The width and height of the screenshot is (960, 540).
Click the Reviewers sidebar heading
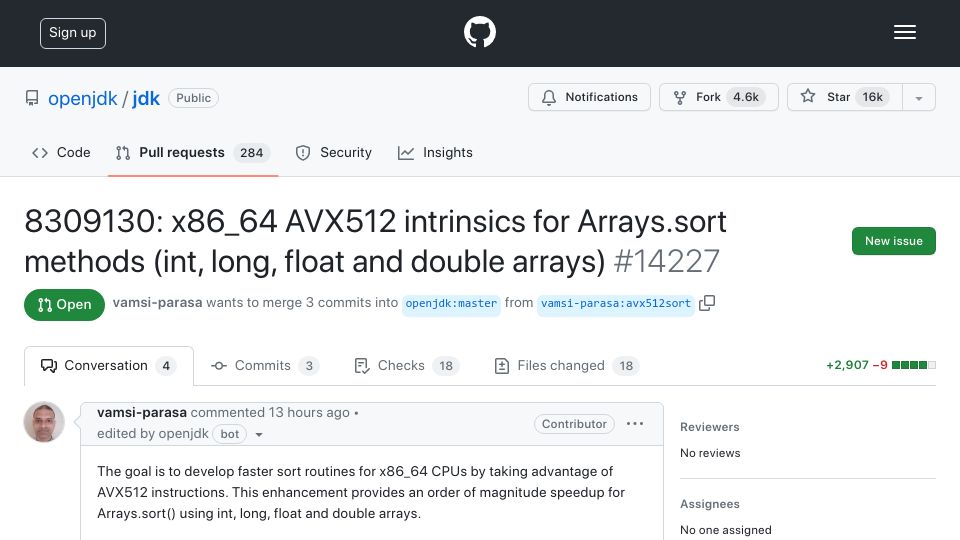pos(710,427)
